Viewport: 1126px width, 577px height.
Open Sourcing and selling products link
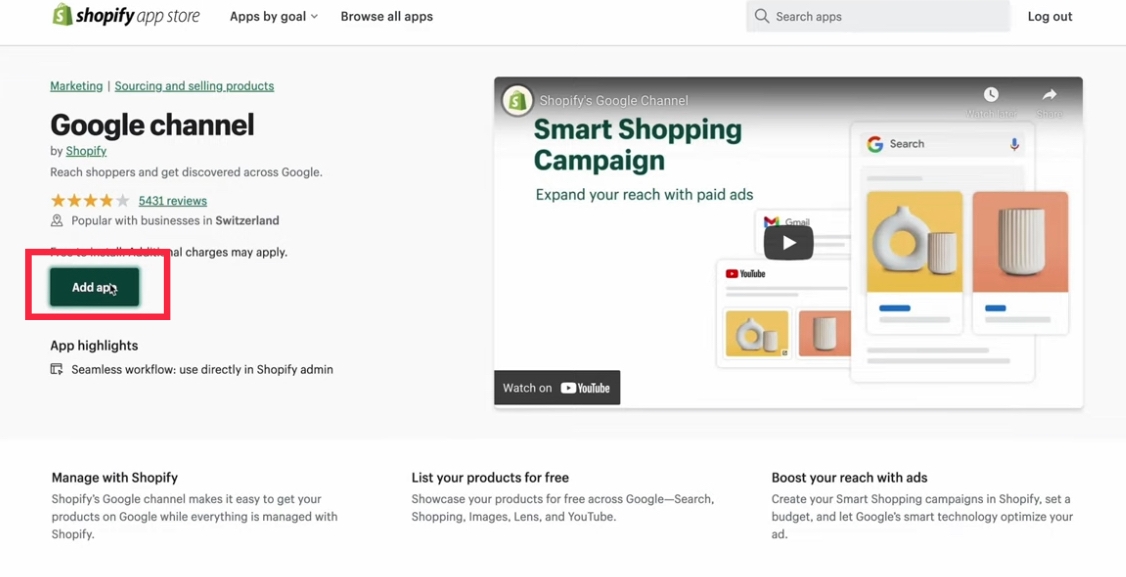pyautogui.click(x=194, y=86)
